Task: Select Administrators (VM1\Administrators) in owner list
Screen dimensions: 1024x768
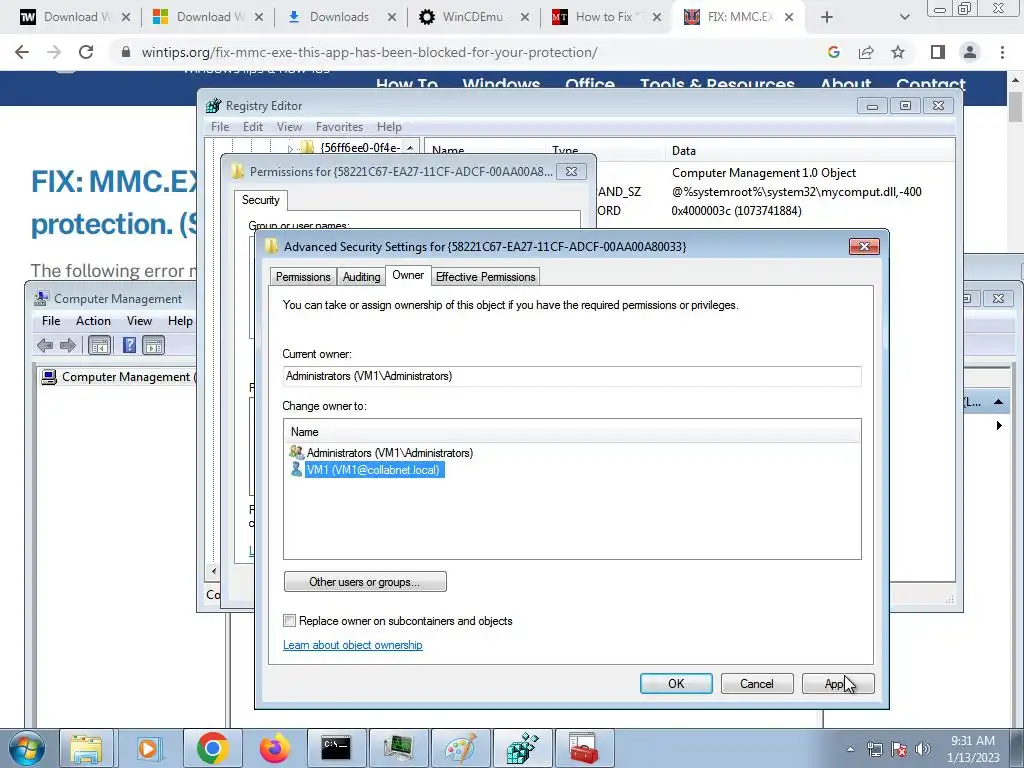Action: [390, 453]
